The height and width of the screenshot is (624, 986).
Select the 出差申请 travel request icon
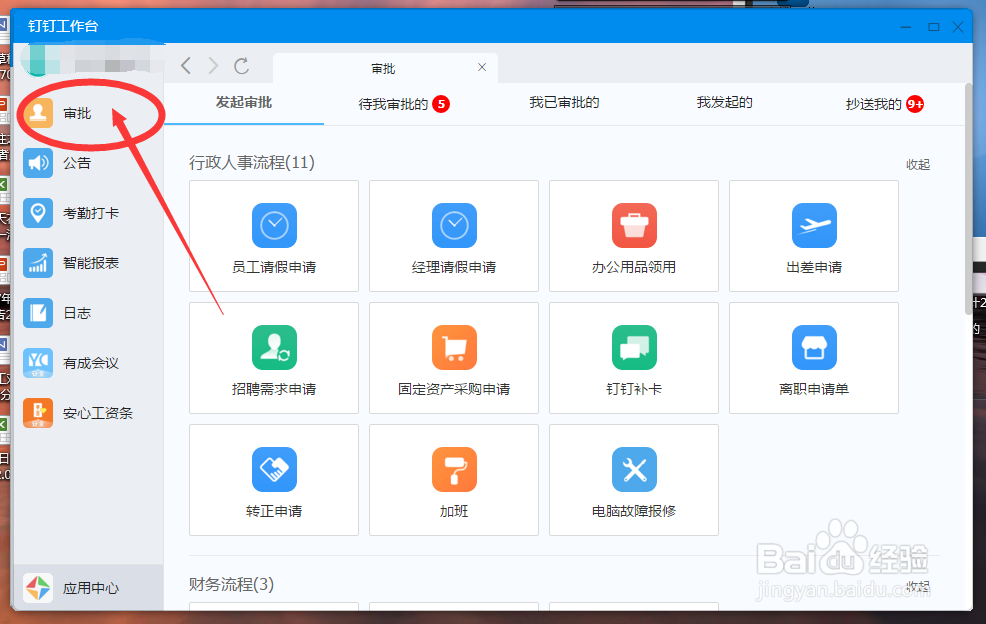click(813, 236)
